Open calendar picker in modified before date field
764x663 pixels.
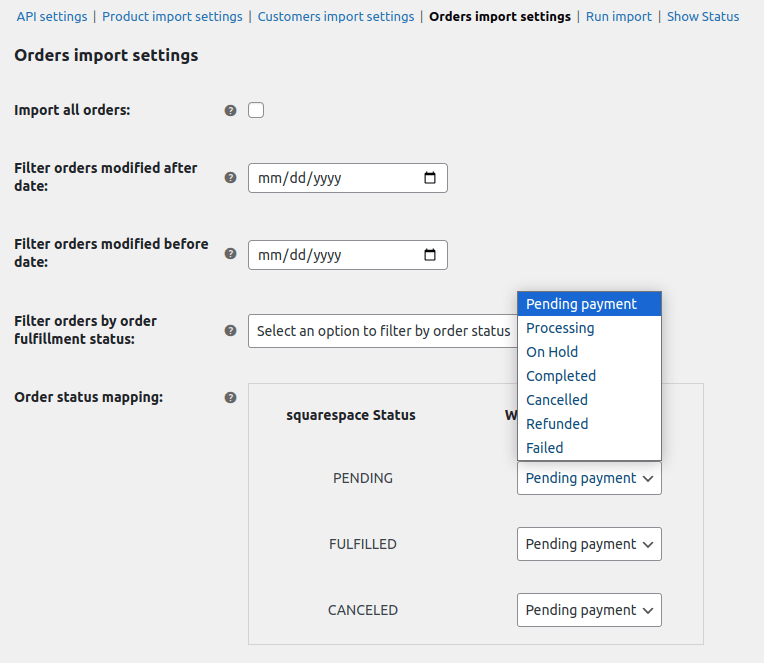430,255
